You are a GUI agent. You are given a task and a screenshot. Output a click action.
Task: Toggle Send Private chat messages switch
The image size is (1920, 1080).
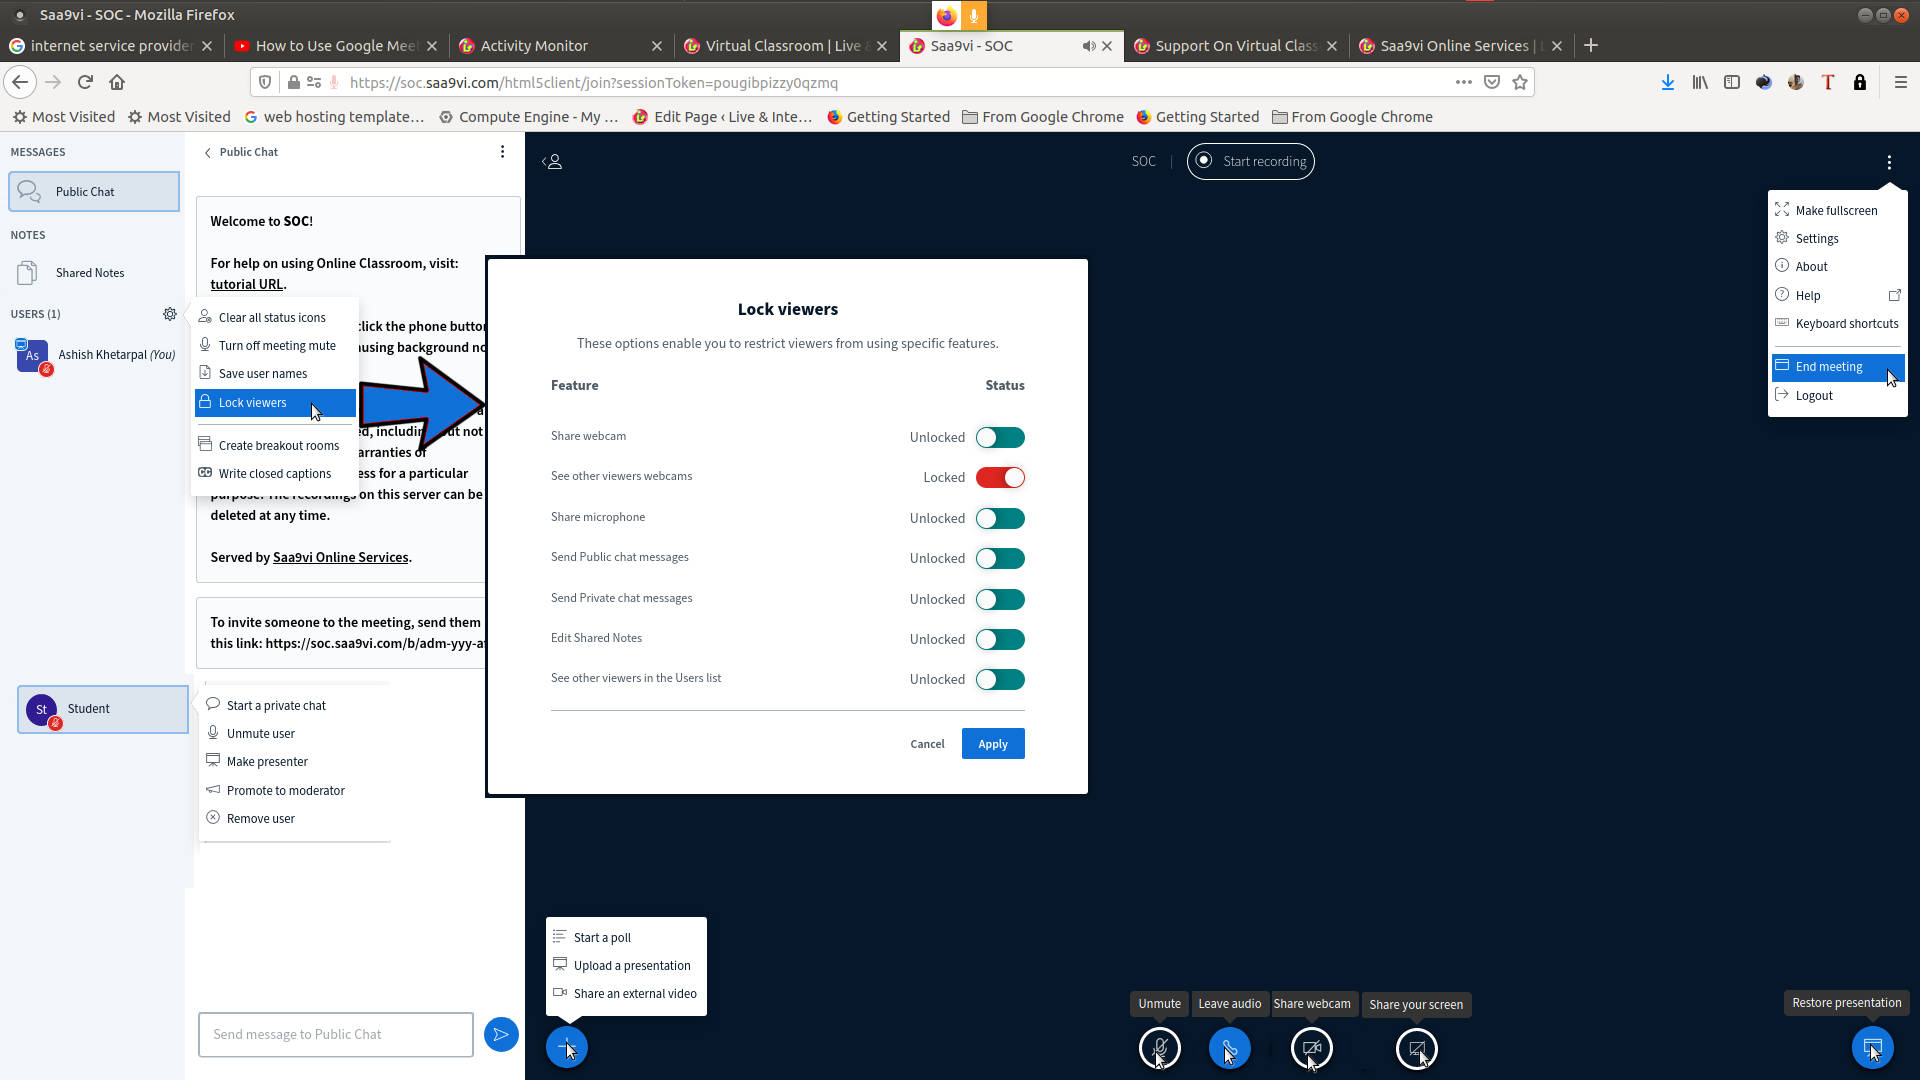(1000, 599)
